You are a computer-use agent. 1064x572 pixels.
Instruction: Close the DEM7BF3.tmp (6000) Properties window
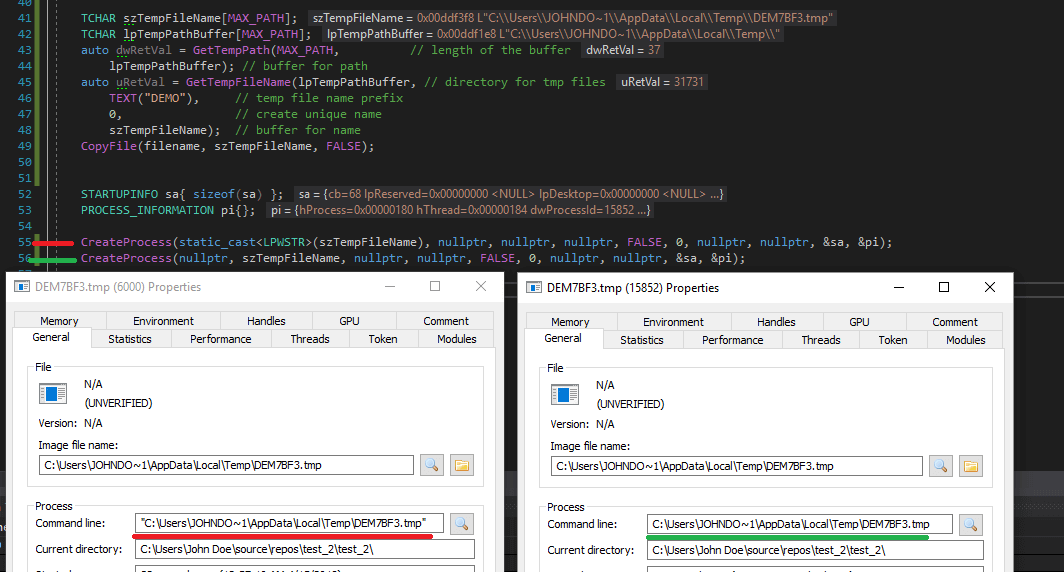[481, 286]
